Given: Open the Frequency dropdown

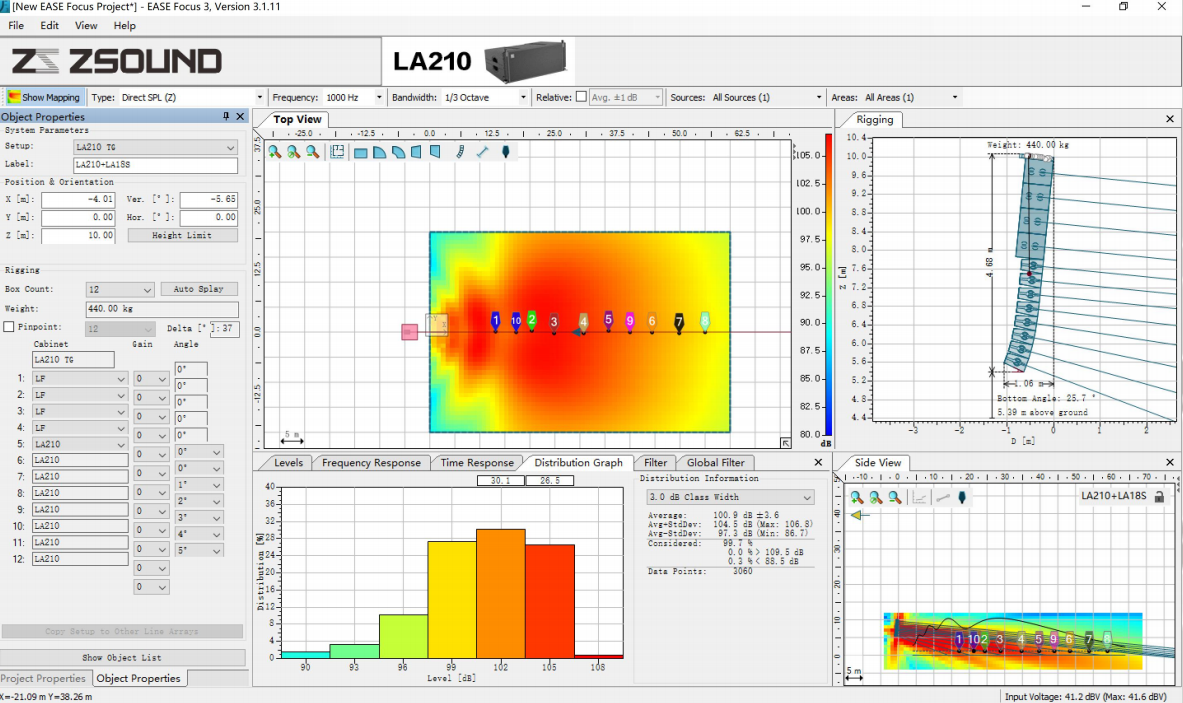Looking at the screenshot, I should 379,96.
